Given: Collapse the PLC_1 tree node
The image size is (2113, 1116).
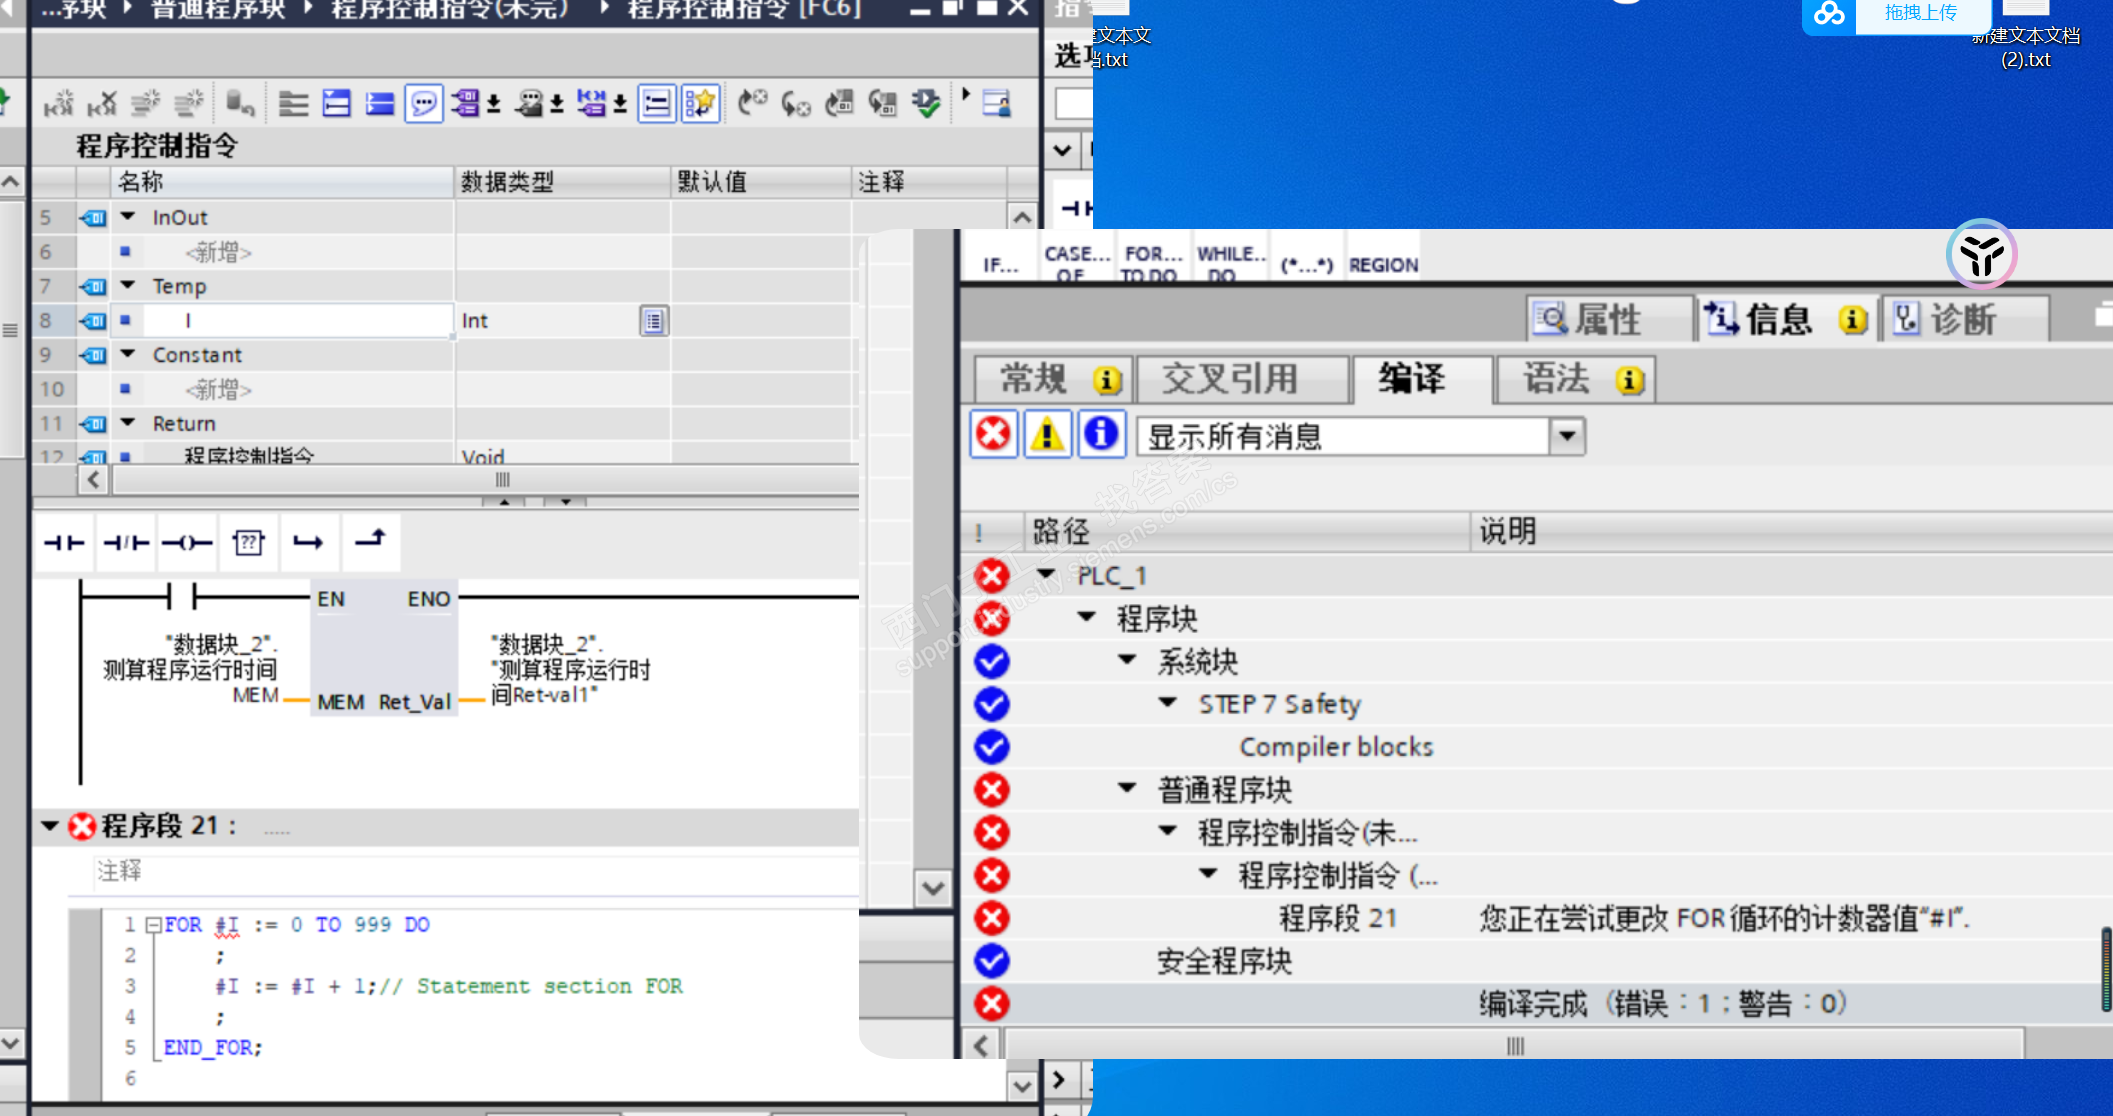Looking at the screenshot, I should point(1047,574).
